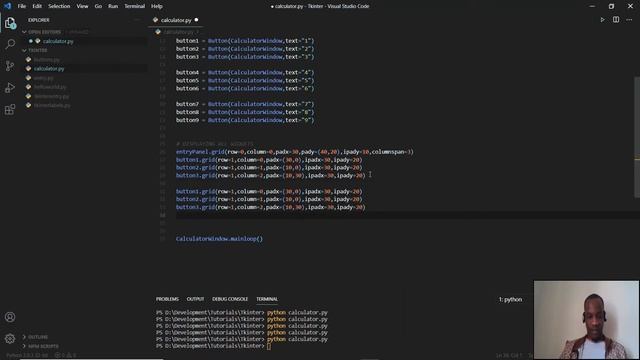Click the entryPanel.grid line of code
Image resolution: width=640 pixels, height=360 pixels.
294,152
